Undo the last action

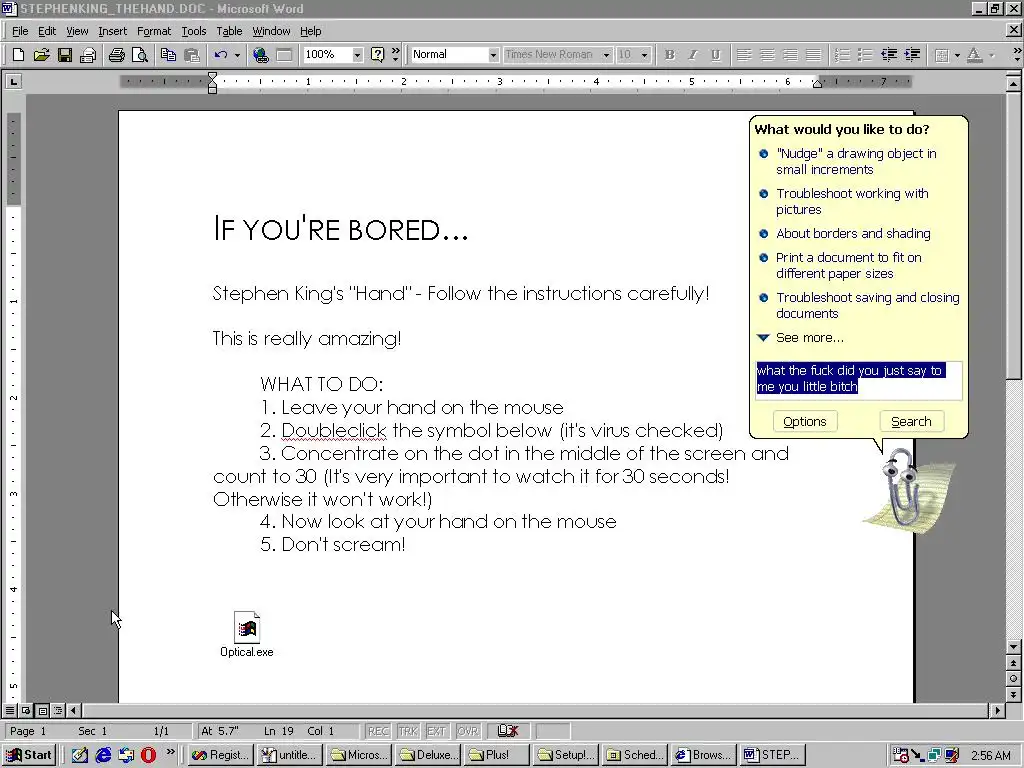(221, 55)
